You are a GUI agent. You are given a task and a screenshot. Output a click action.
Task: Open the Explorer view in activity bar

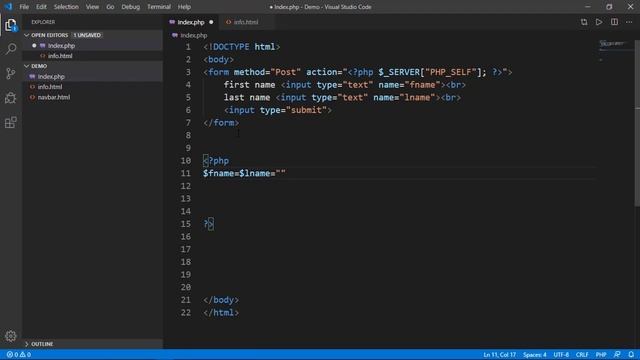coord(11,25)
